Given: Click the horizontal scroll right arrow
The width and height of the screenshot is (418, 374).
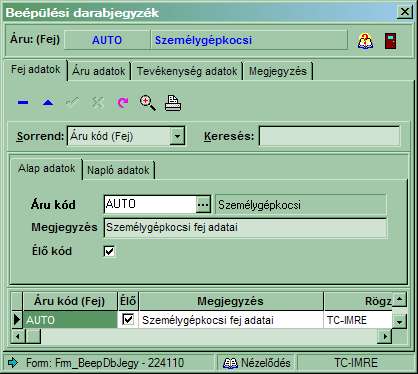Looking at the screenshot, I should pos(385,336).
